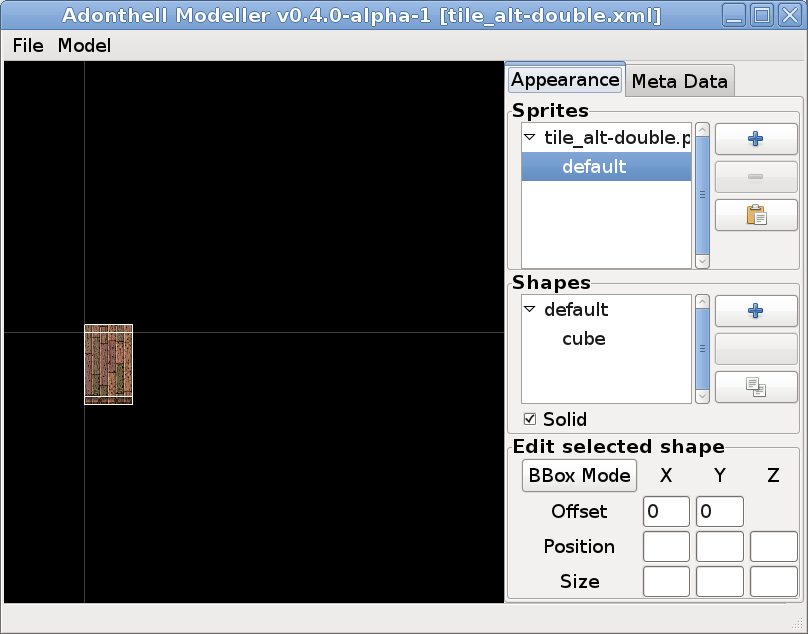Click the wooden tile sprite in preview
This screenshot has width=808, height=634.
[109, 364]
